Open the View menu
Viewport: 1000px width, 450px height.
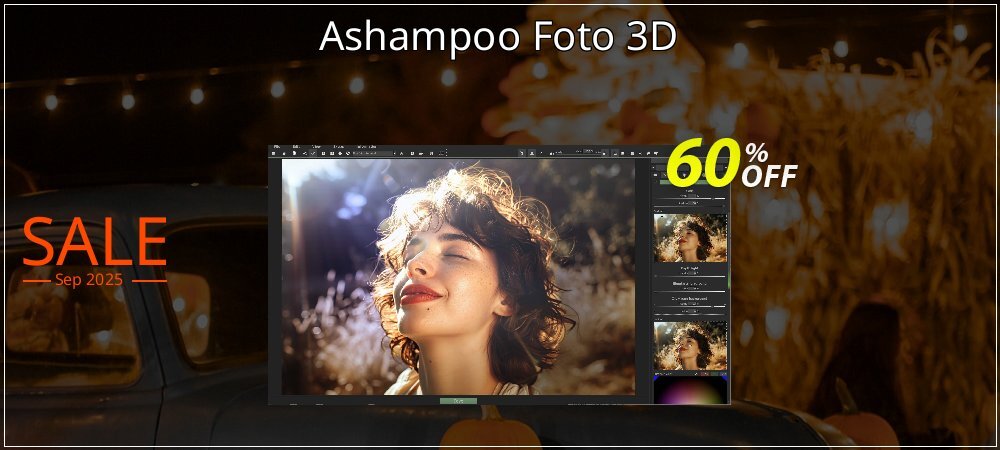[x=316, y=147]
